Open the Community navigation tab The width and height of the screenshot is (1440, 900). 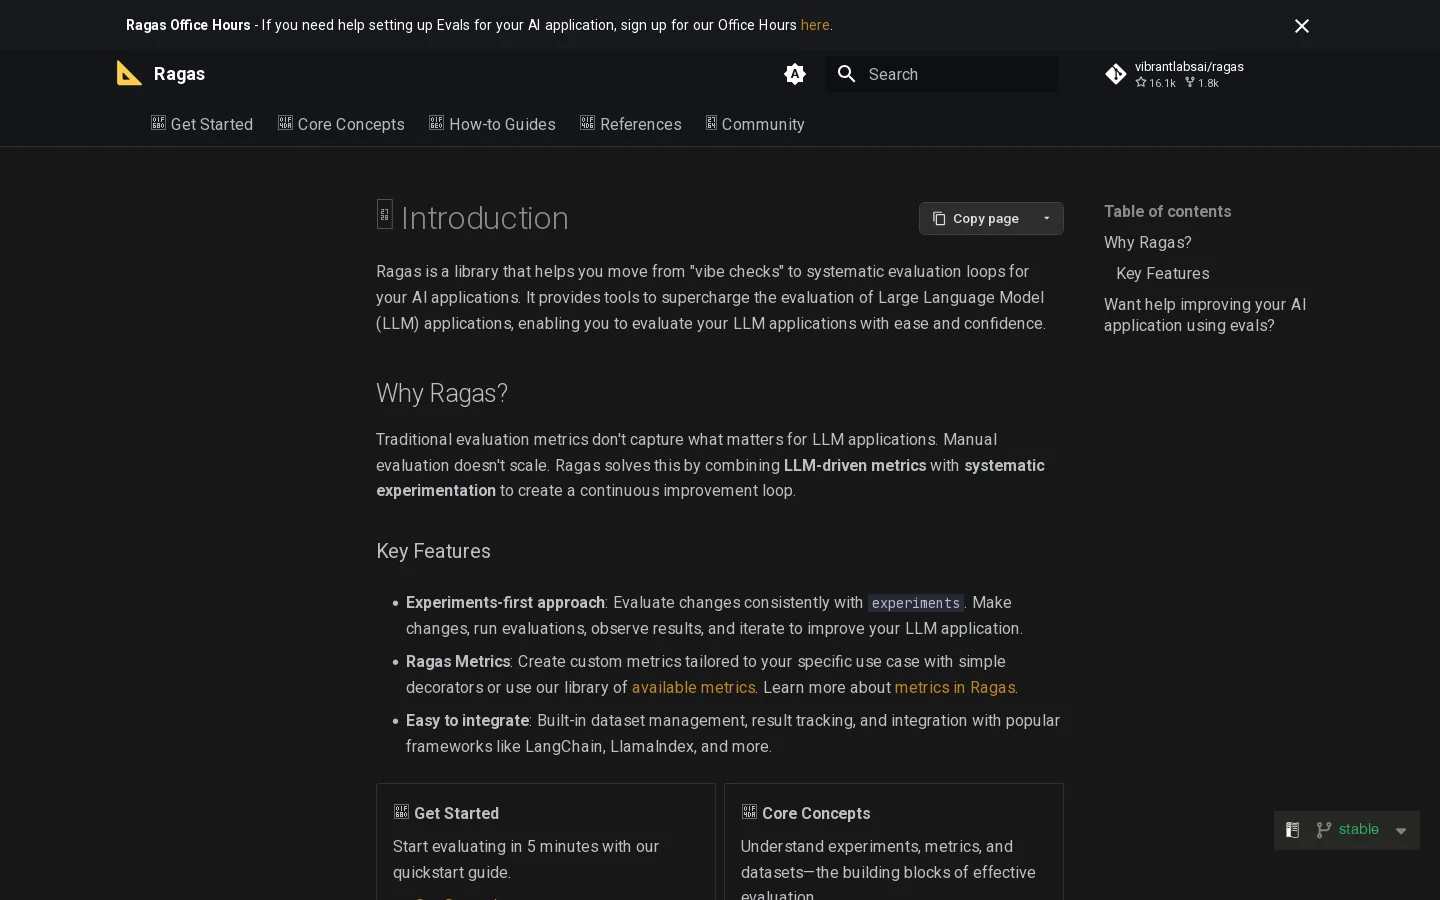(755, 124)
